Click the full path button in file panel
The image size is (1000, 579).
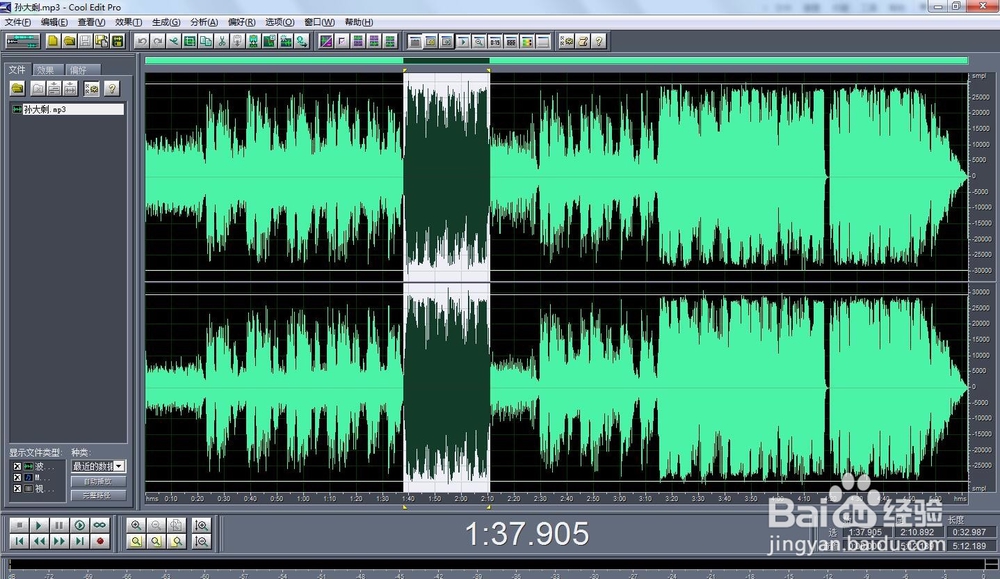tap(98, 495)
